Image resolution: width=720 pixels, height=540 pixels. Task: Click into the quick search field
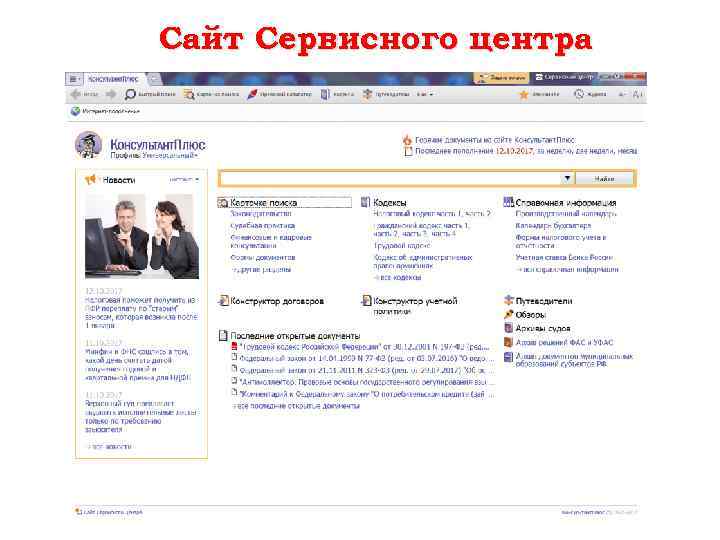point(390,179)
